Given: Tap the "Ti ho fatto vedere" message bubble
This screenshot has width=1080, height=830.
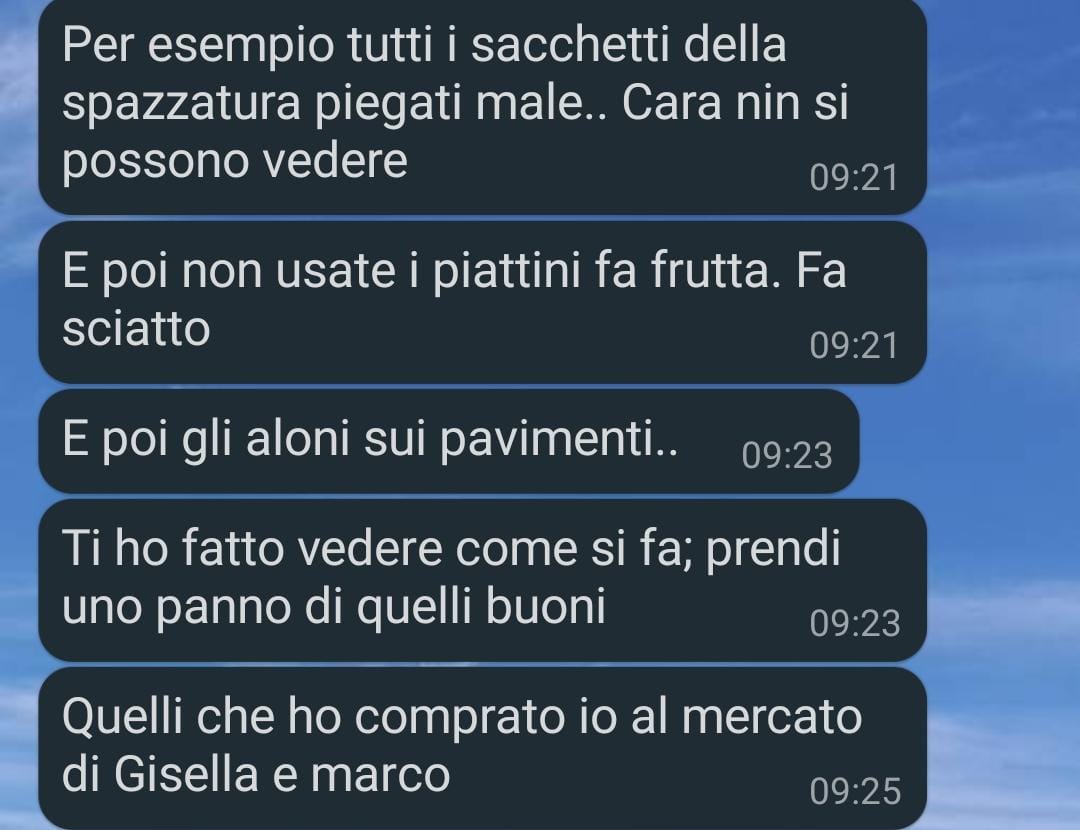Looking at the screenshot, I should 482,580.
